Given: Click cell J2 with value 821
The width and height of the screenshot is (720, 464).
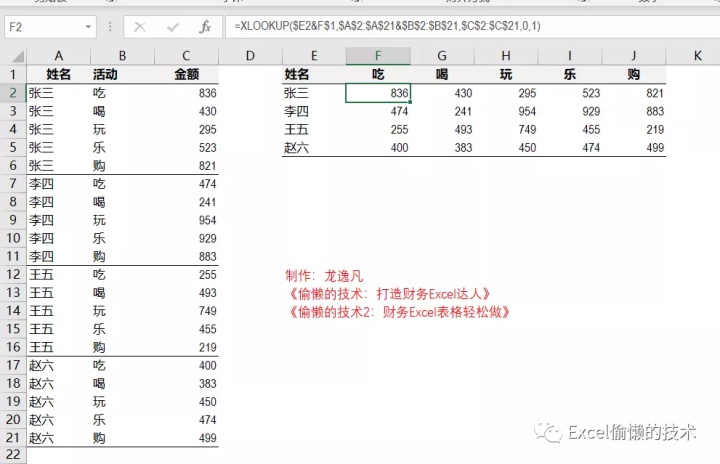Looking at the screenshot, I should point(634,93).
